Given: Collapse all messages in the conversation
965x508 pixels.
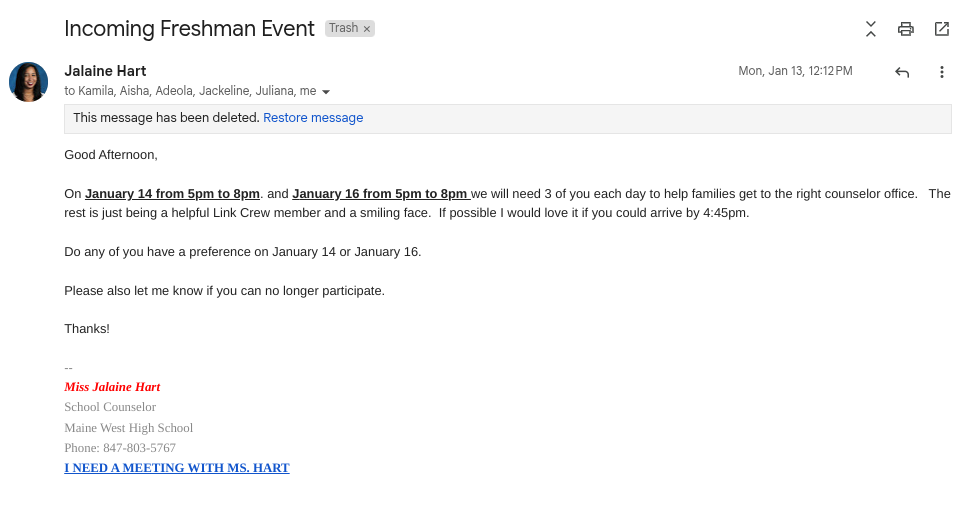Looking at the screenshot, I should coord(871,29).
